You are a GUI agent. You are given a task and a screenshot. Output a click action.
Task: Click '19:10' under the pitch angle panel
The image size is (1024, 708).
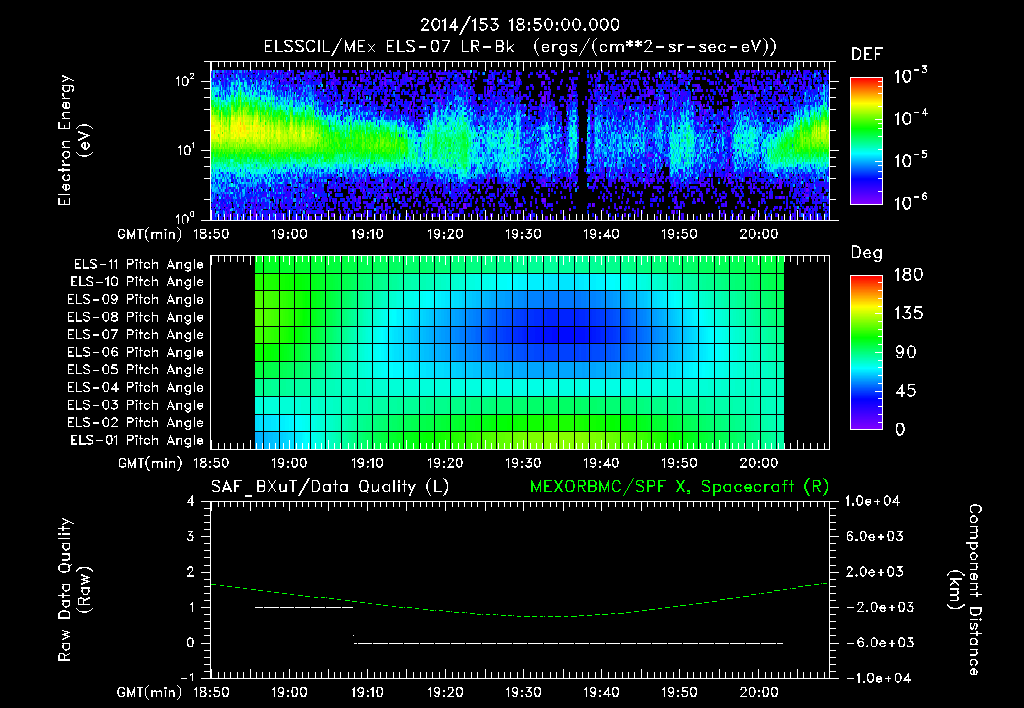click(367, 463)
